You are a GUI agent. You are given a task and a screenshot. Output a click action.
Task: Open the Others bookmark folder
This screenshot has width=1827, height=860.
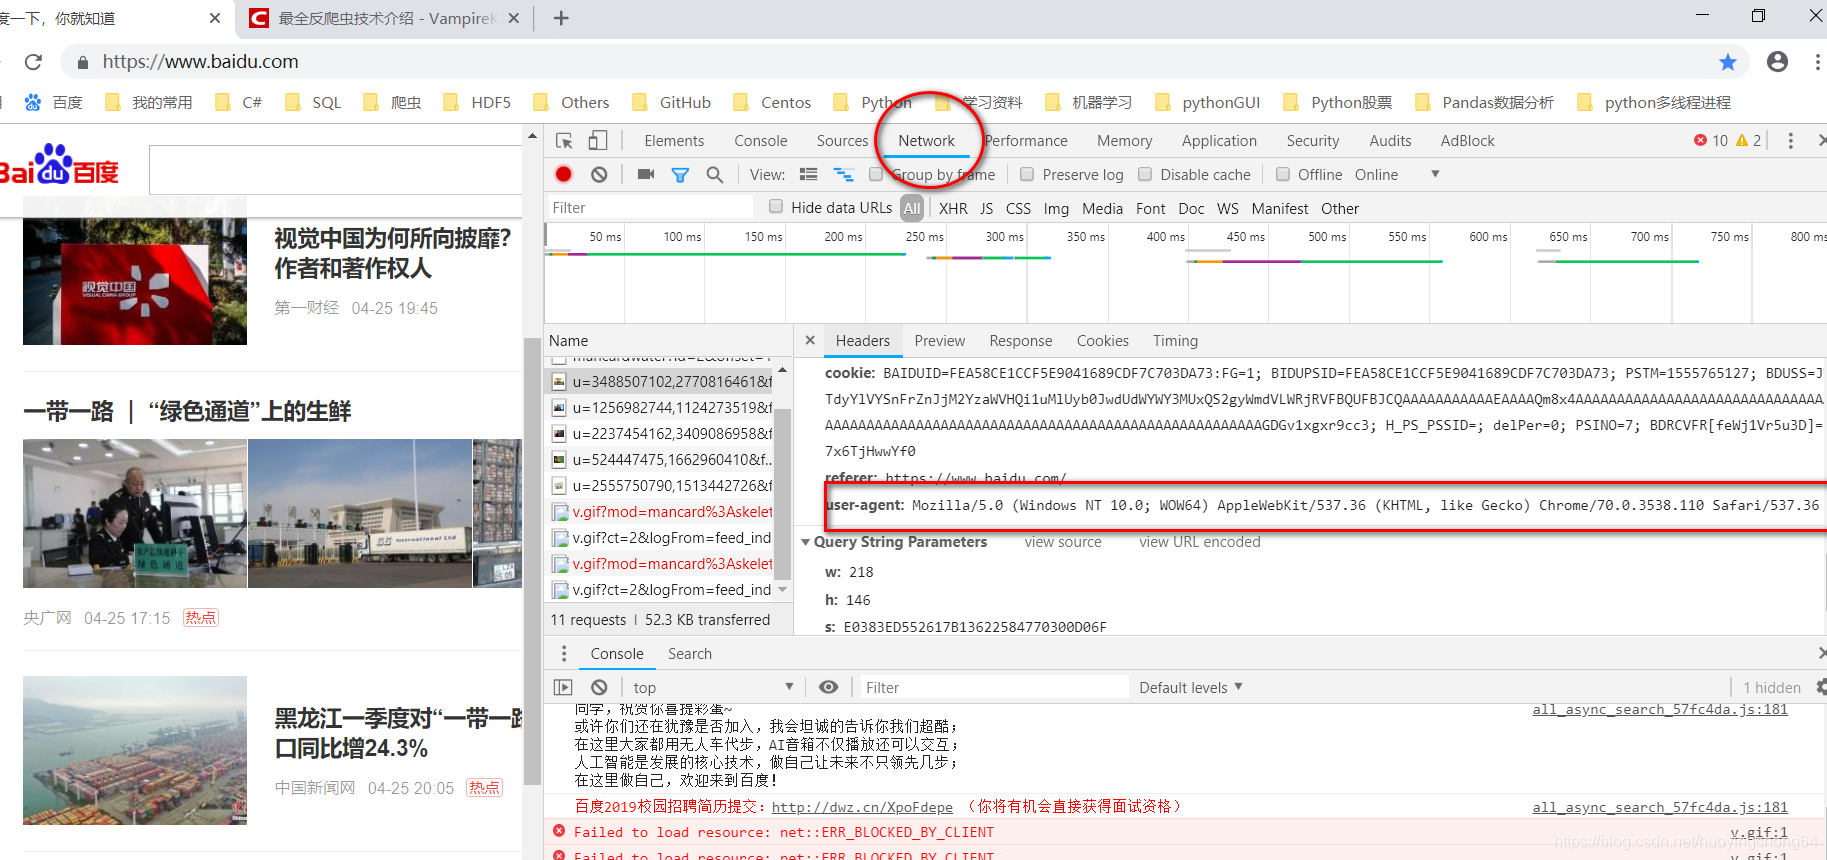[571, 102]
